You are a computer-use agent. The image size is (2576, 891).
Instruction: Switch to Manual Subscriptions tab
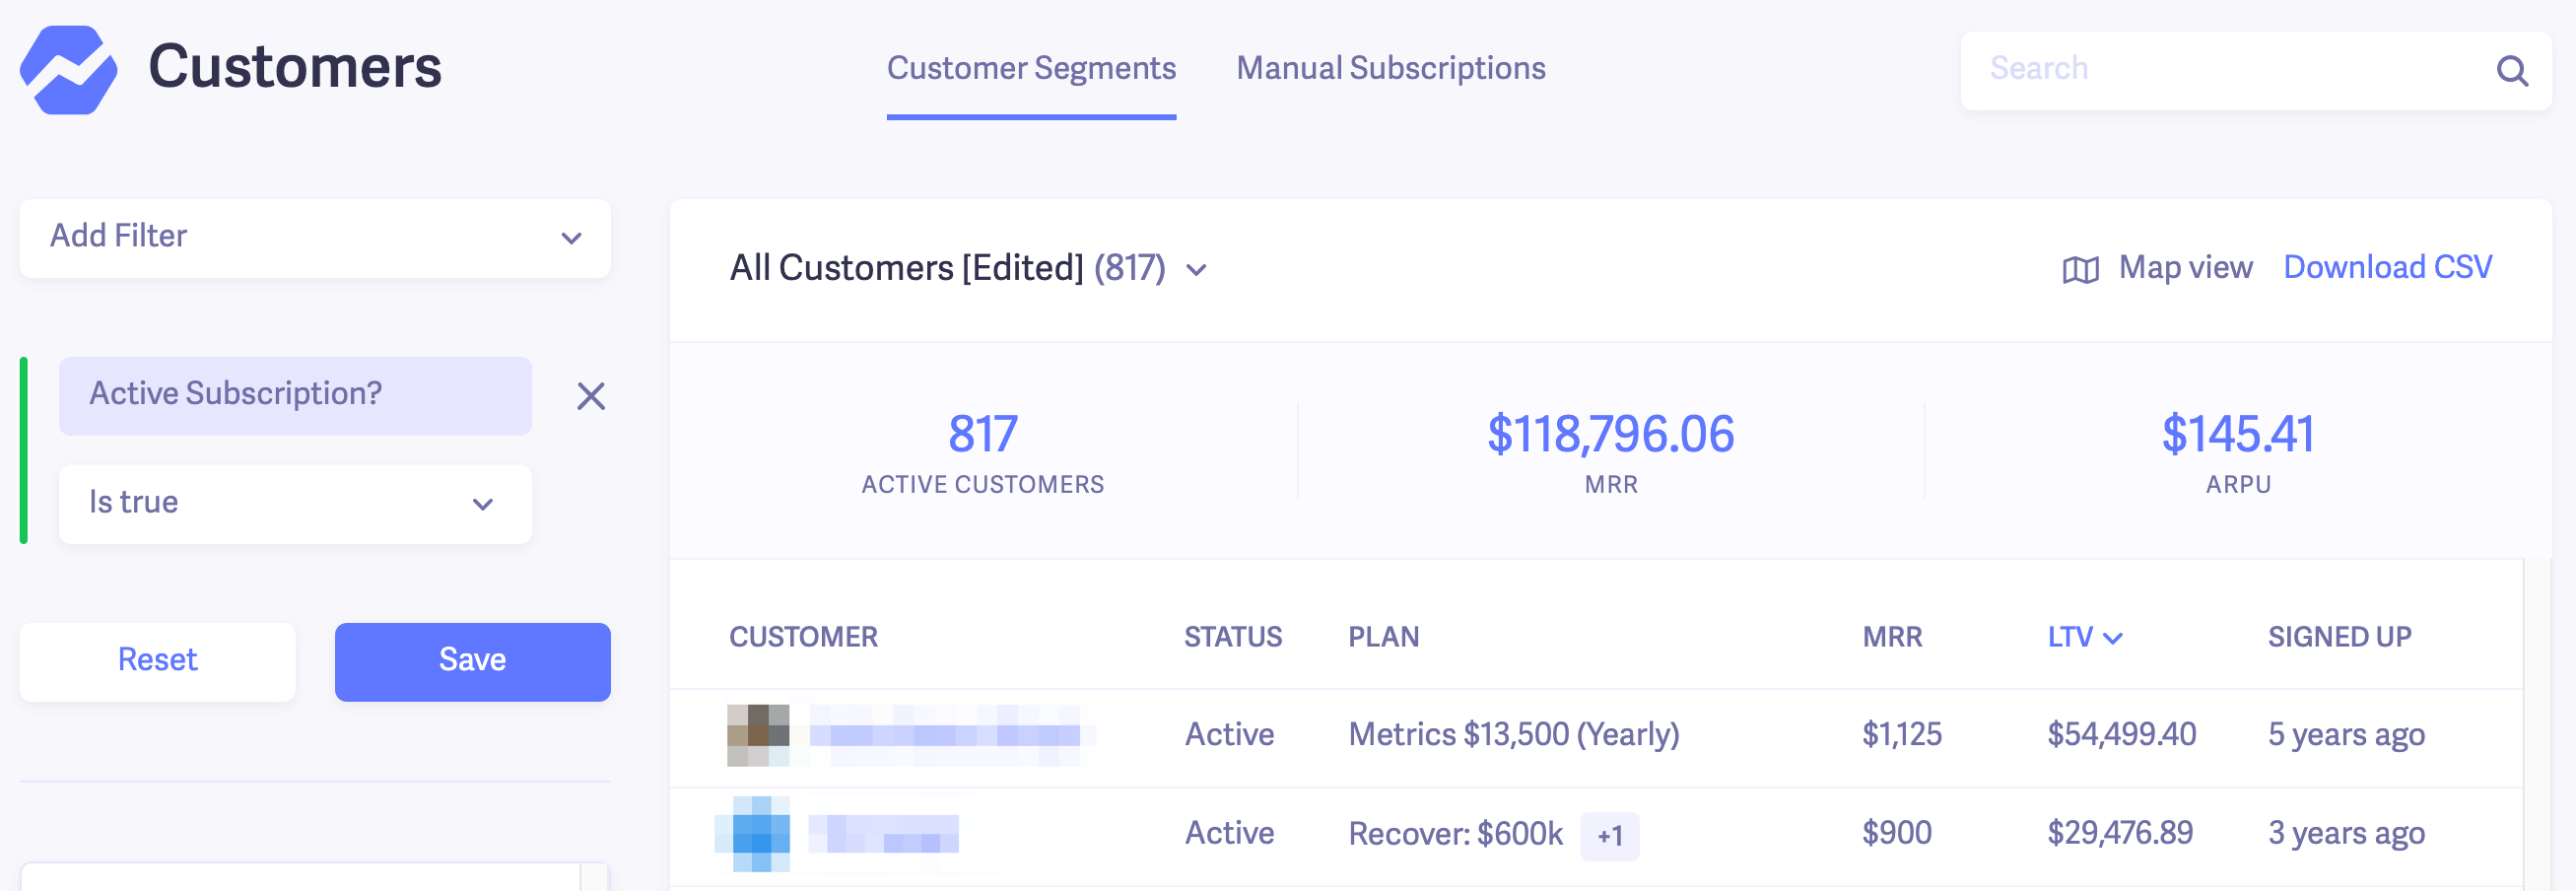(1390, 68)
